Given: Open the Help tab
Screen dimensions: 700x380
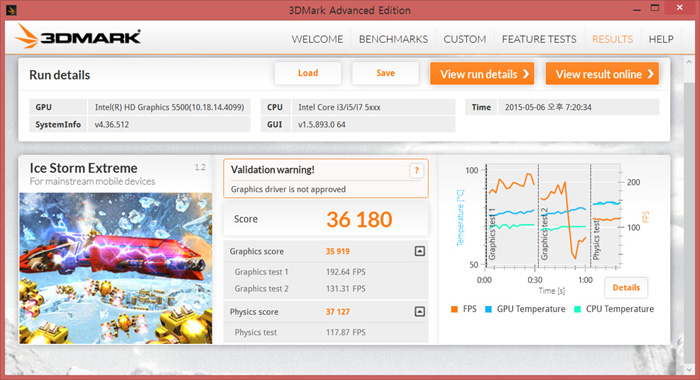Looking at the screenshot, I should point(661,39).
